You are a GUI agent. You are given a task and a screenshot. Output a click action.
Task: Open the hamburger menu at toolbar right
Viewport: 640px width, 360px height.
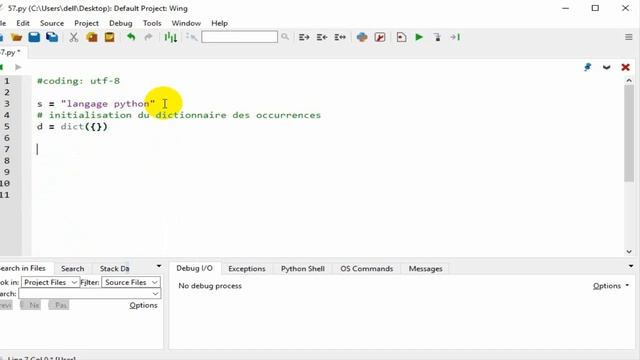tap(629, 37)
